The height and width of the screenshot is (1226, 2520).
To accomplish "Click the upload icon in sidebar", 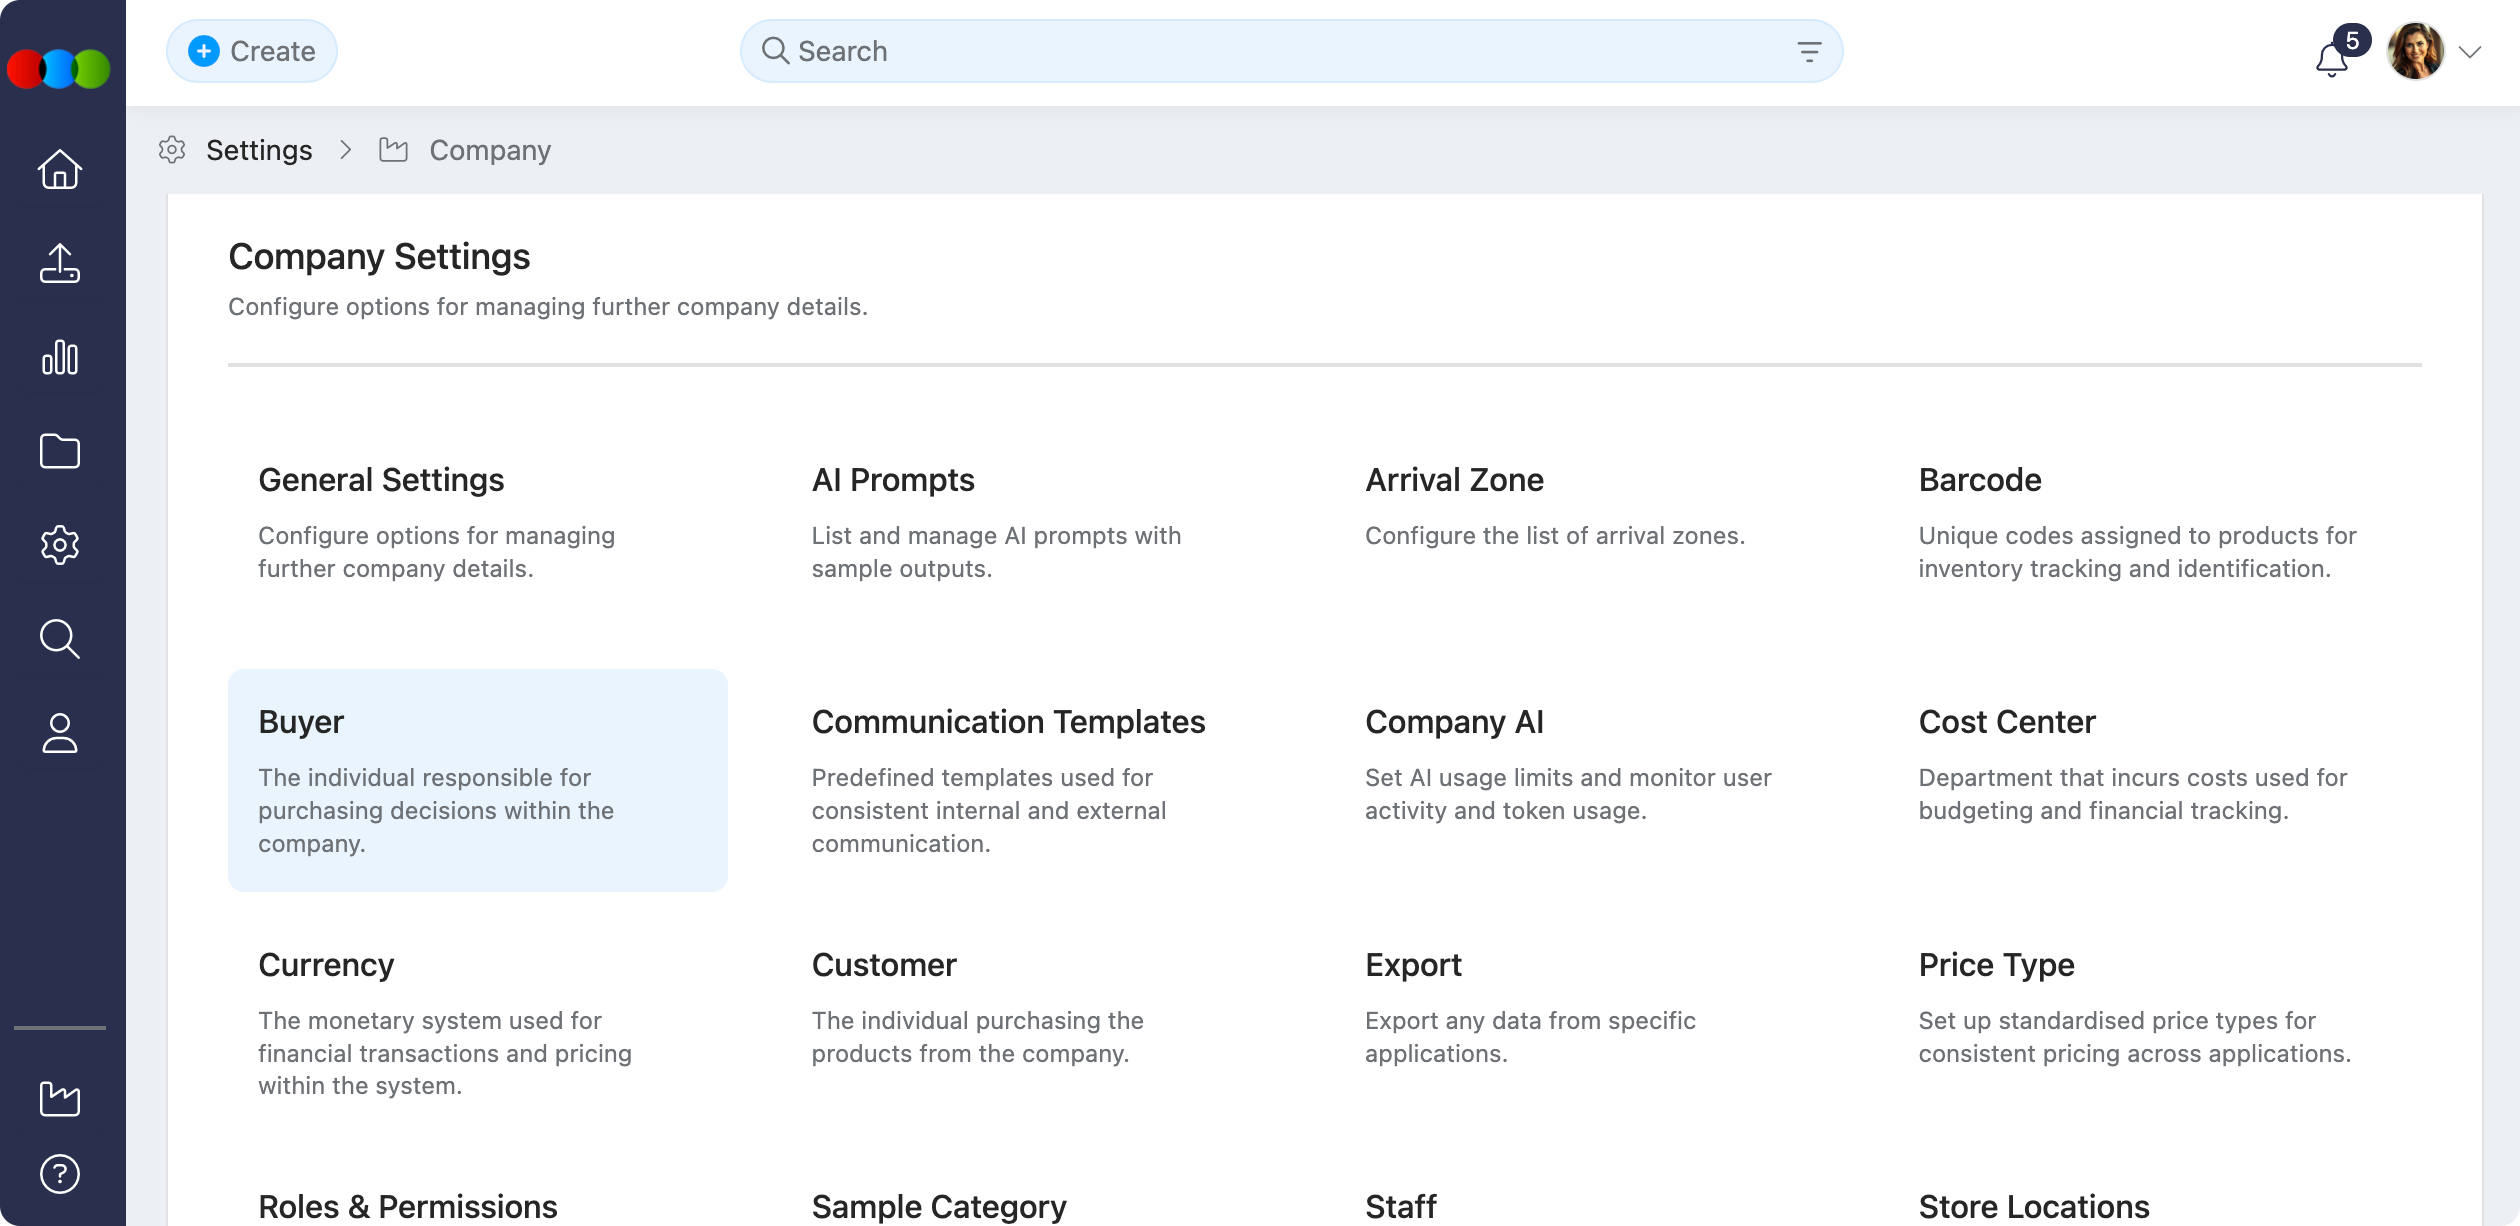I will point(60,263).
